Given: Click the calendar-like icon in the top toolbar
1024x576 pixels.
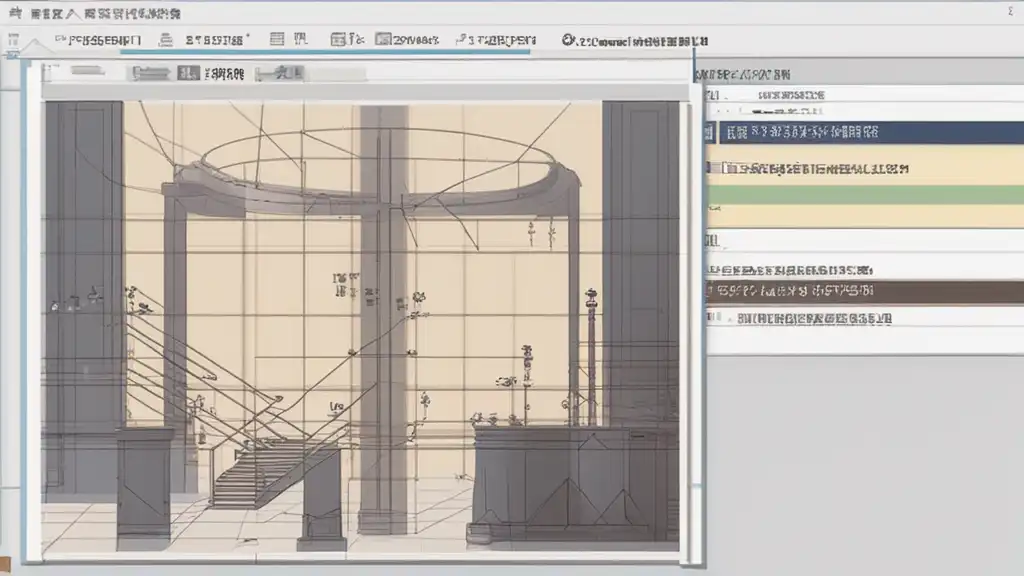Looking at the screenshot, I should 339,40.
